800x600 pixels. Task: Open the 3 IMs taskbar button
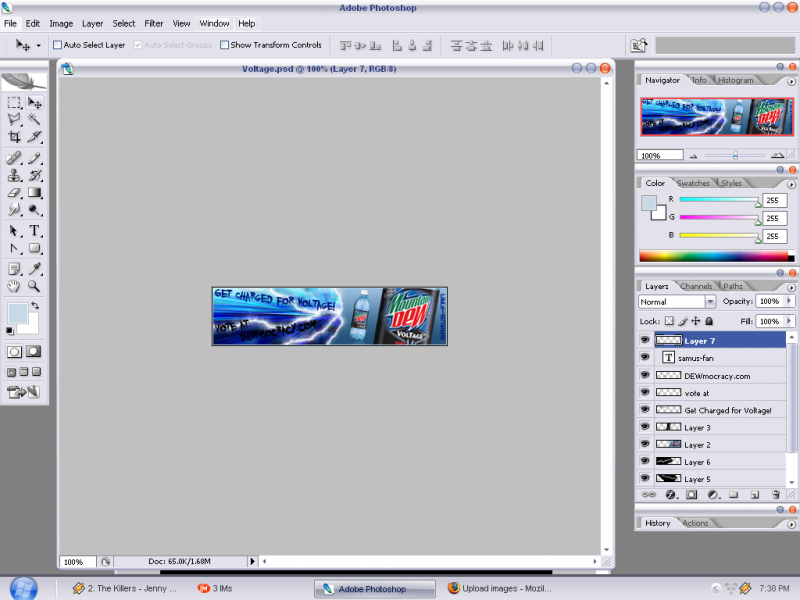pyautogui.click(x=215, y=588)
